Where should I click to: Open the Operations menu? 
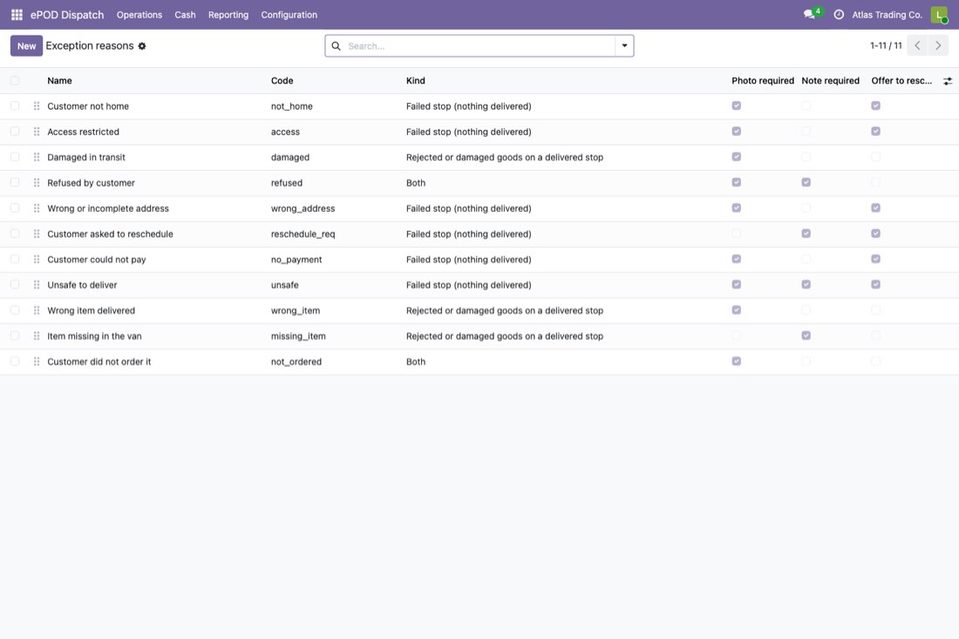[139, 15]
